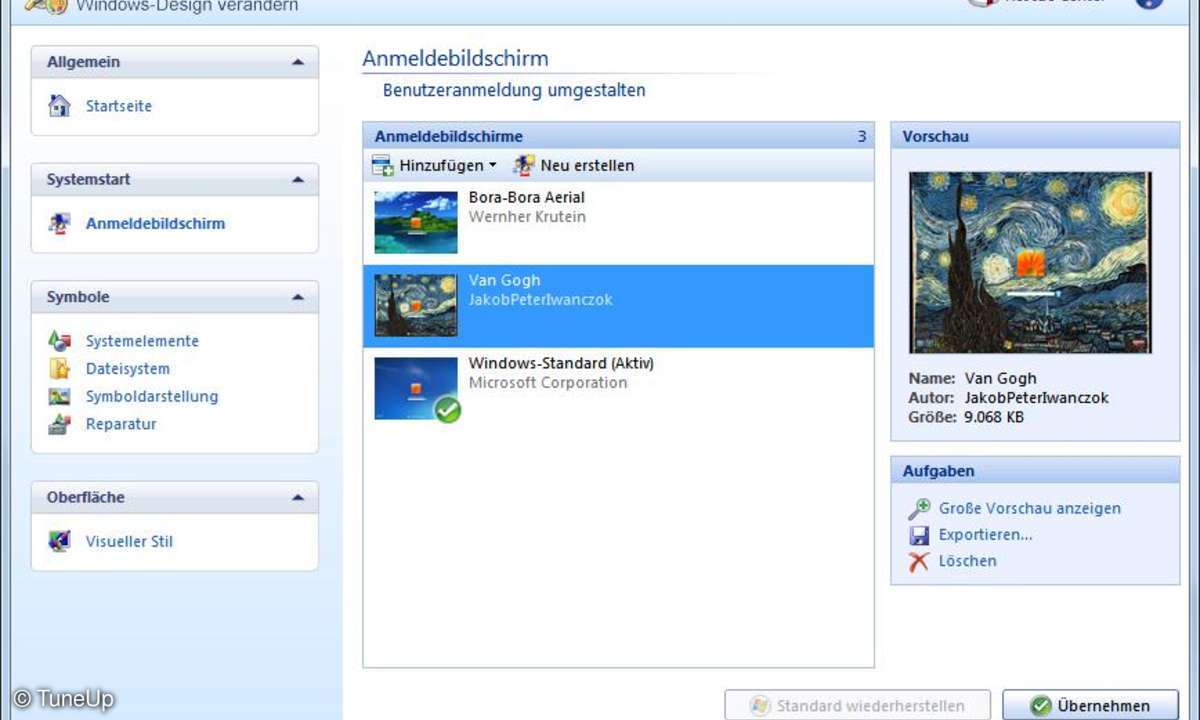1200x720 pixels.
Task: Click the Reparatur icon
Action: 60,424
